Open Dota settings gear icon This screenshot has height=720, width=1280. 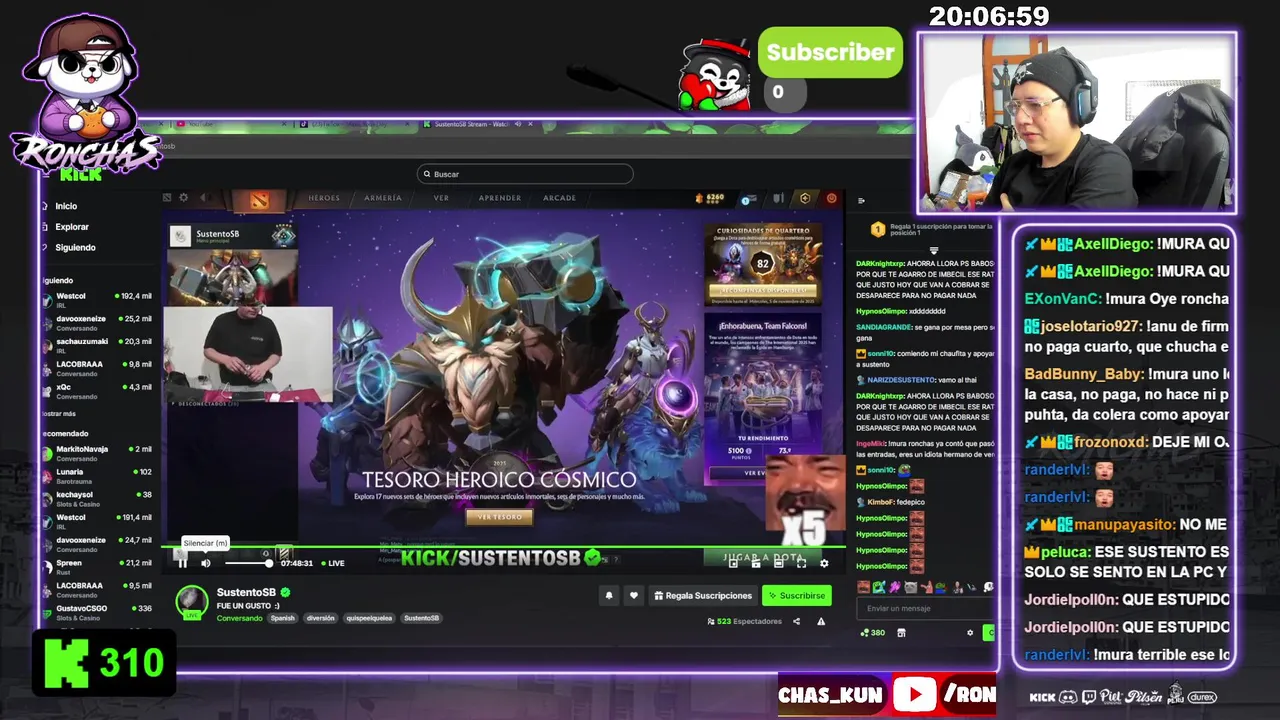tap(184, 198)
